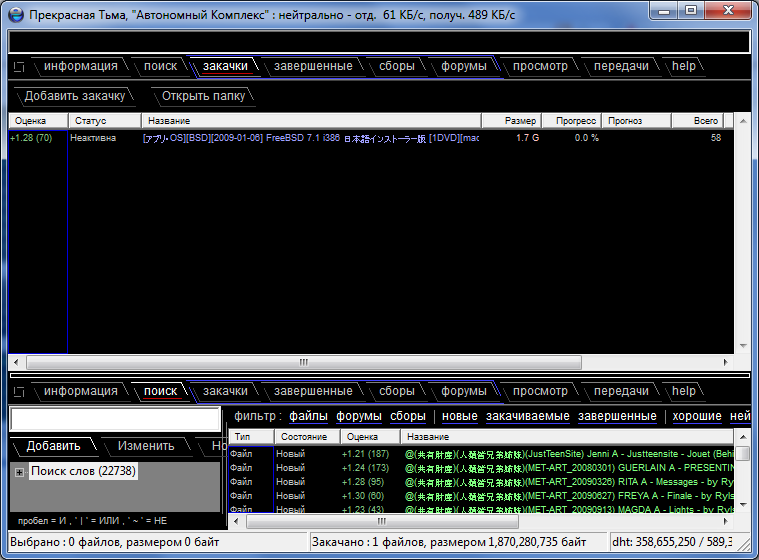This screenshot has height=560, width=759.
Task: Enable the "закачиваемые" filter option
Action: [x=528, y=416]
